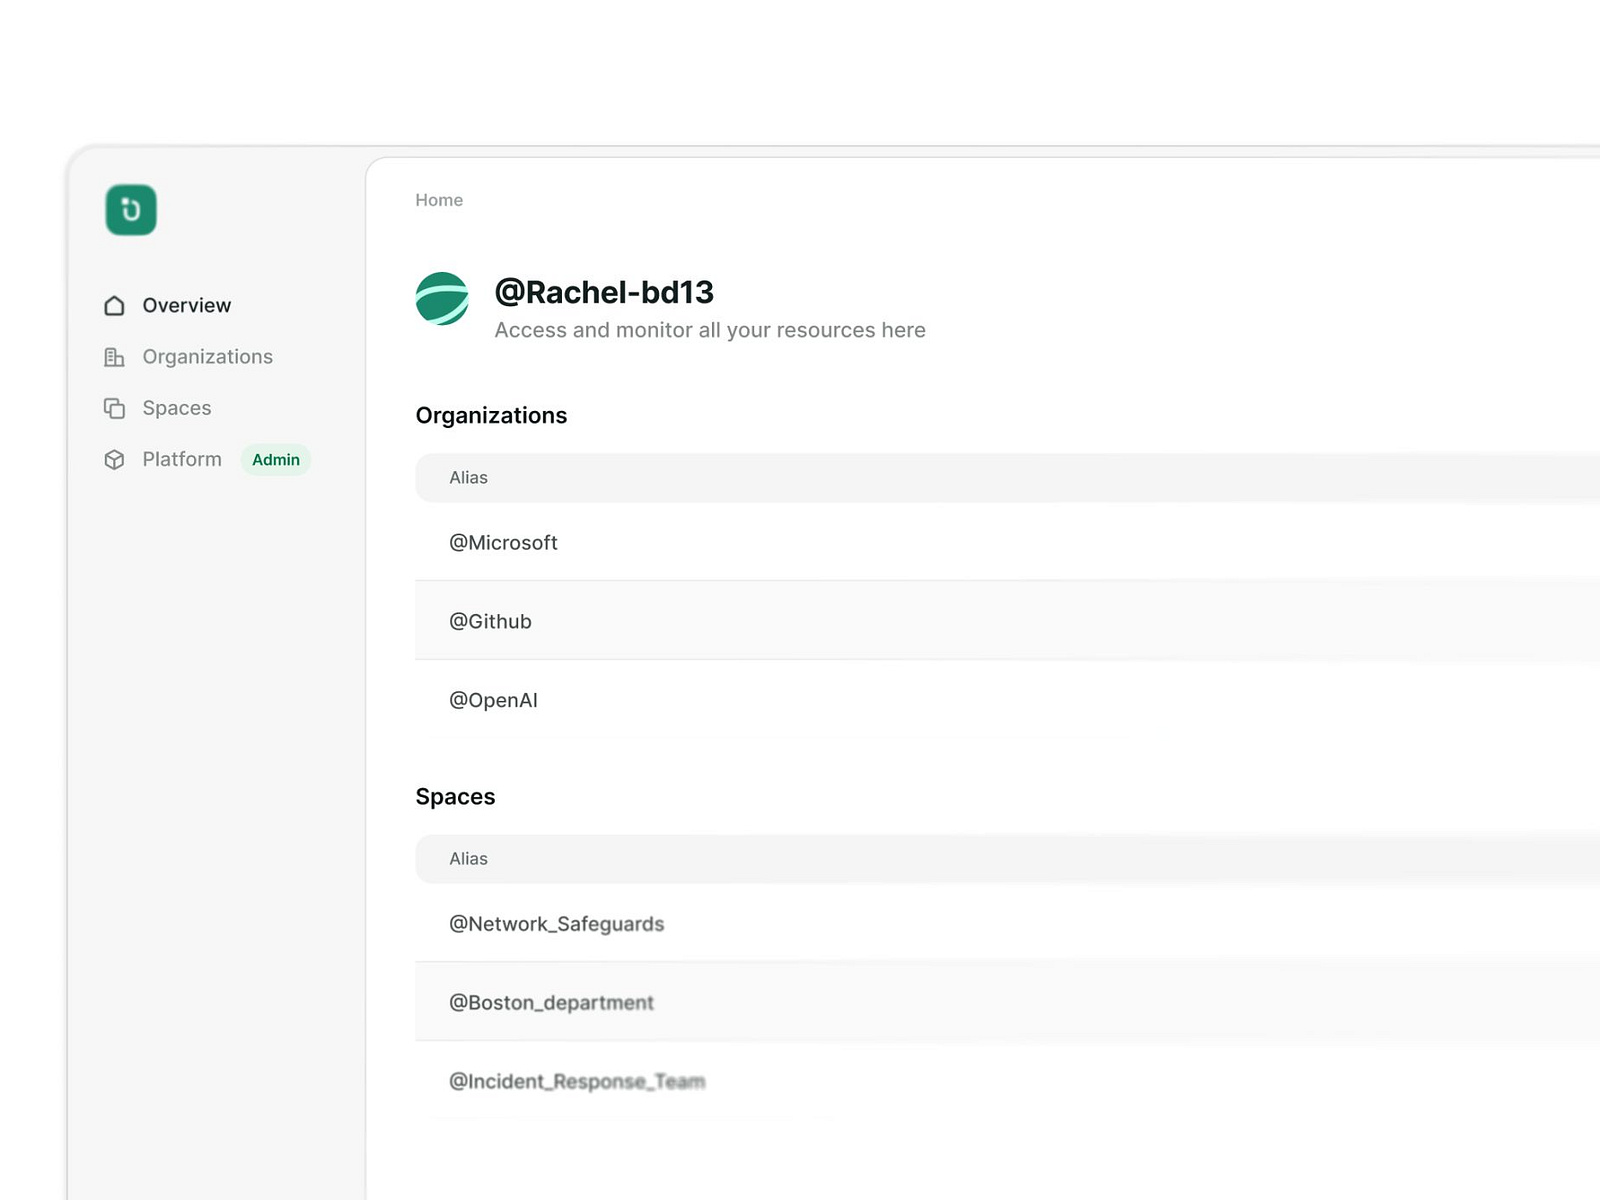Click the building icon beside Organizations
This screenshot has width=1600, height=1200.
tap(113, 357)
